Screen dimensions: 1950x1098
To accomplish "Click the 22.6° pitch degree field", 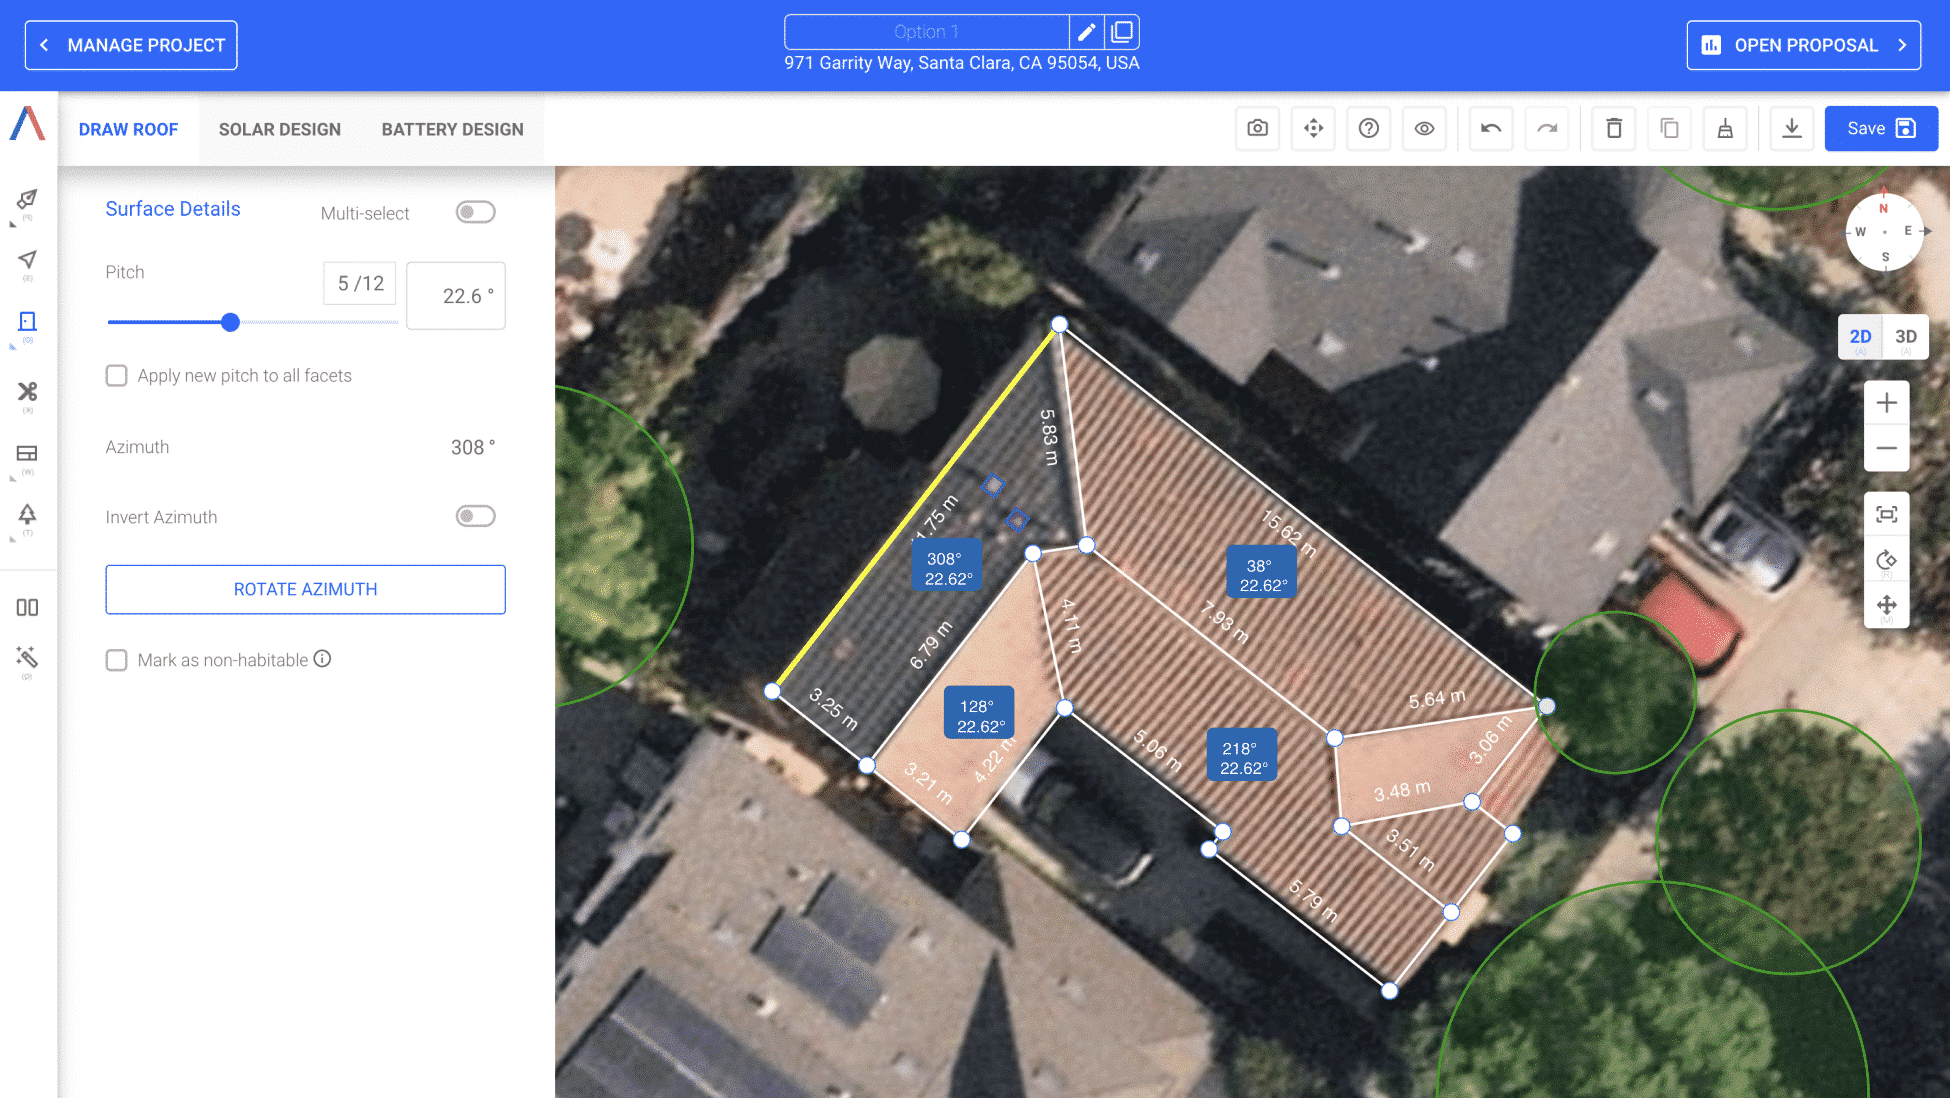I will click(456, 296).
